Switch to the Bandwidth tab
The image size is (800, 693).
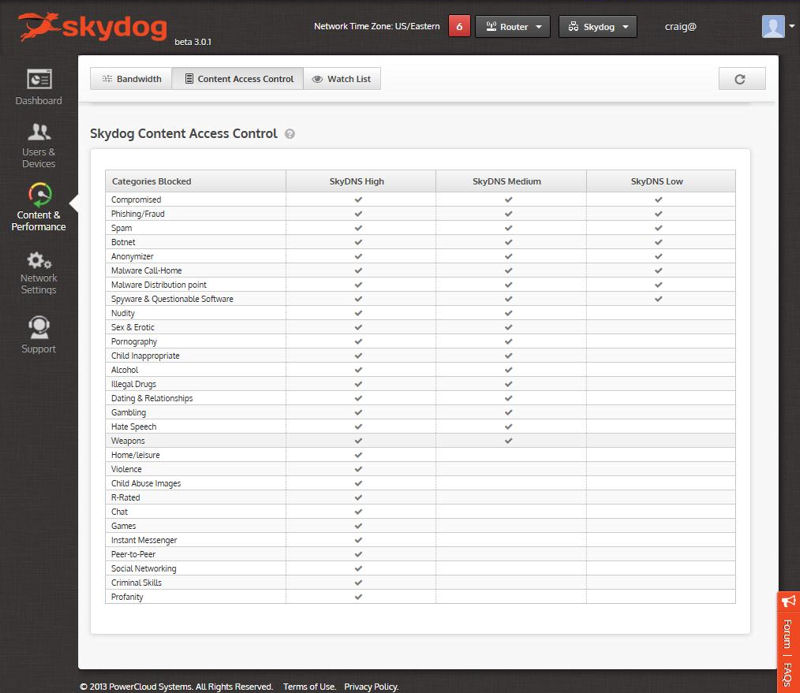pos(131,79)
